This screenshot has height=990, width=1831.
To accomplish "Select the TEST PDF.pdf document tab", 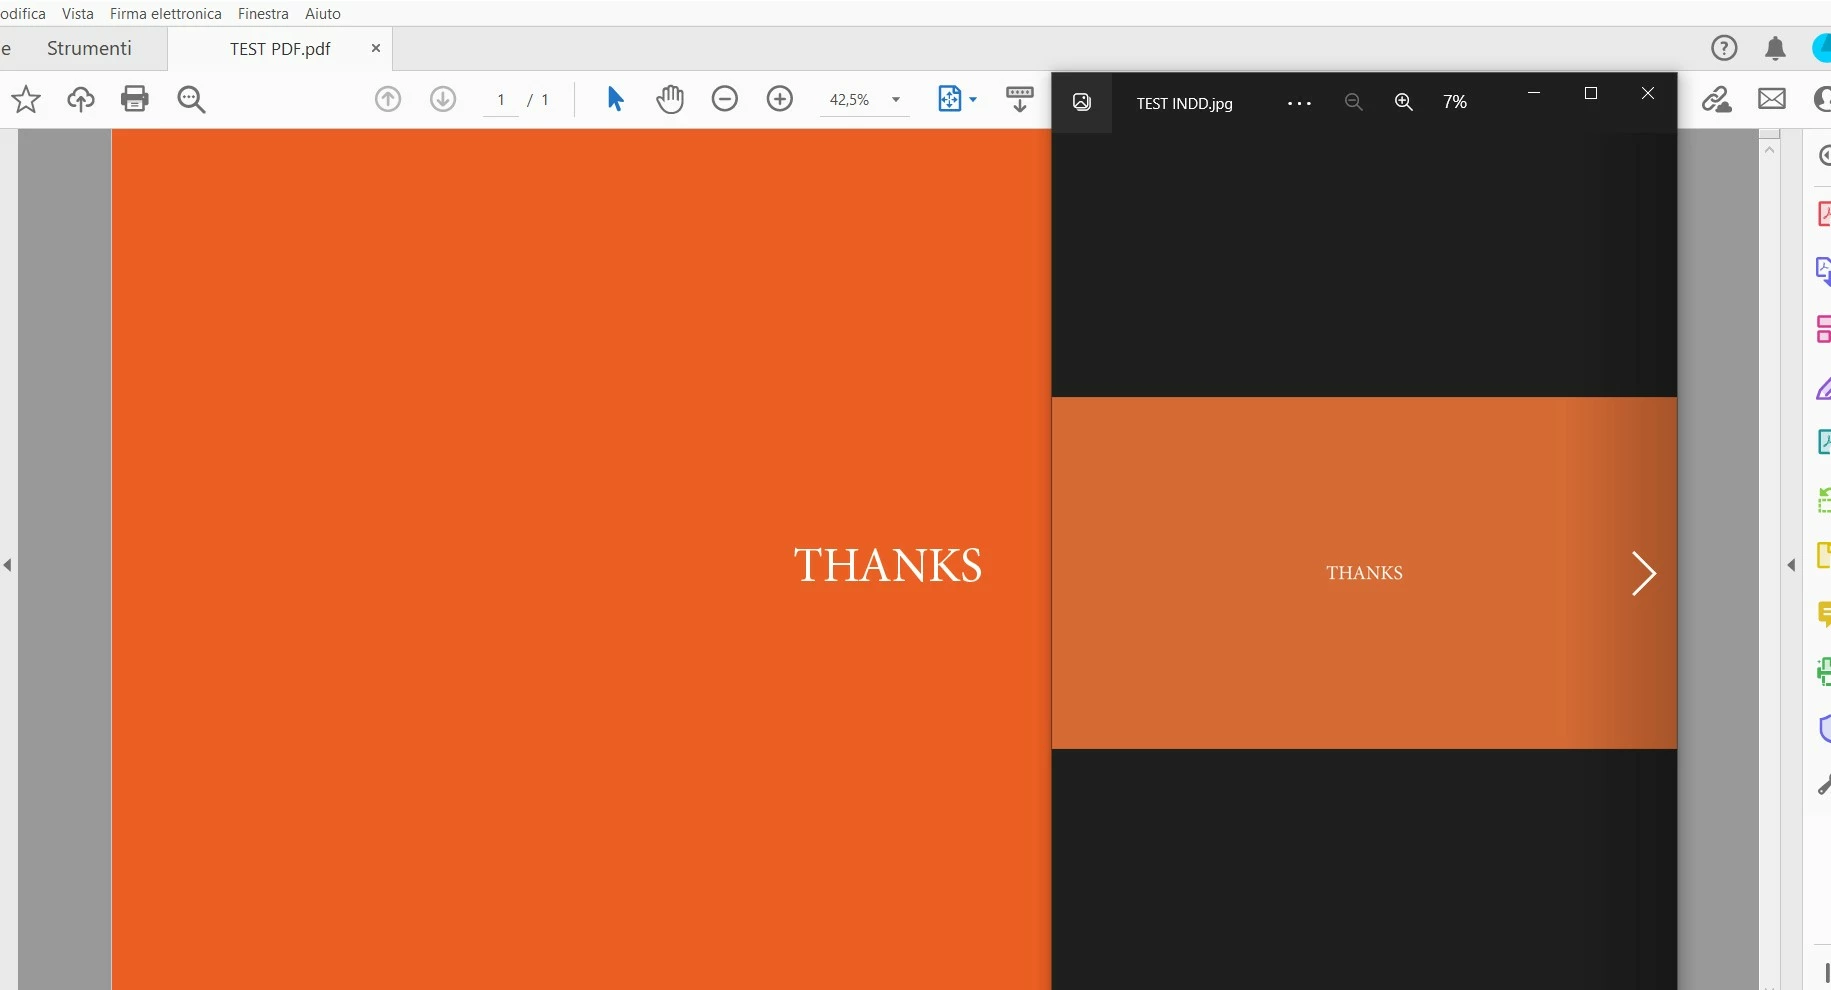I will coord(280,49).
